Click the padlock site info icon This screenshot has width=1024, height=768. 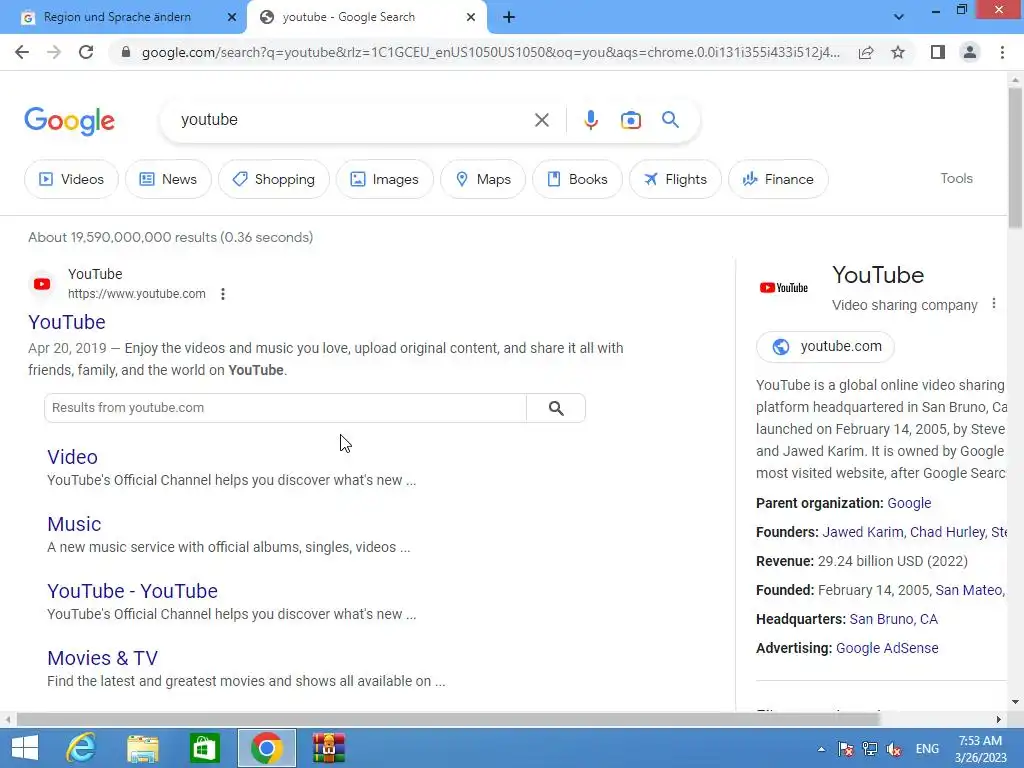pos(126,52)
